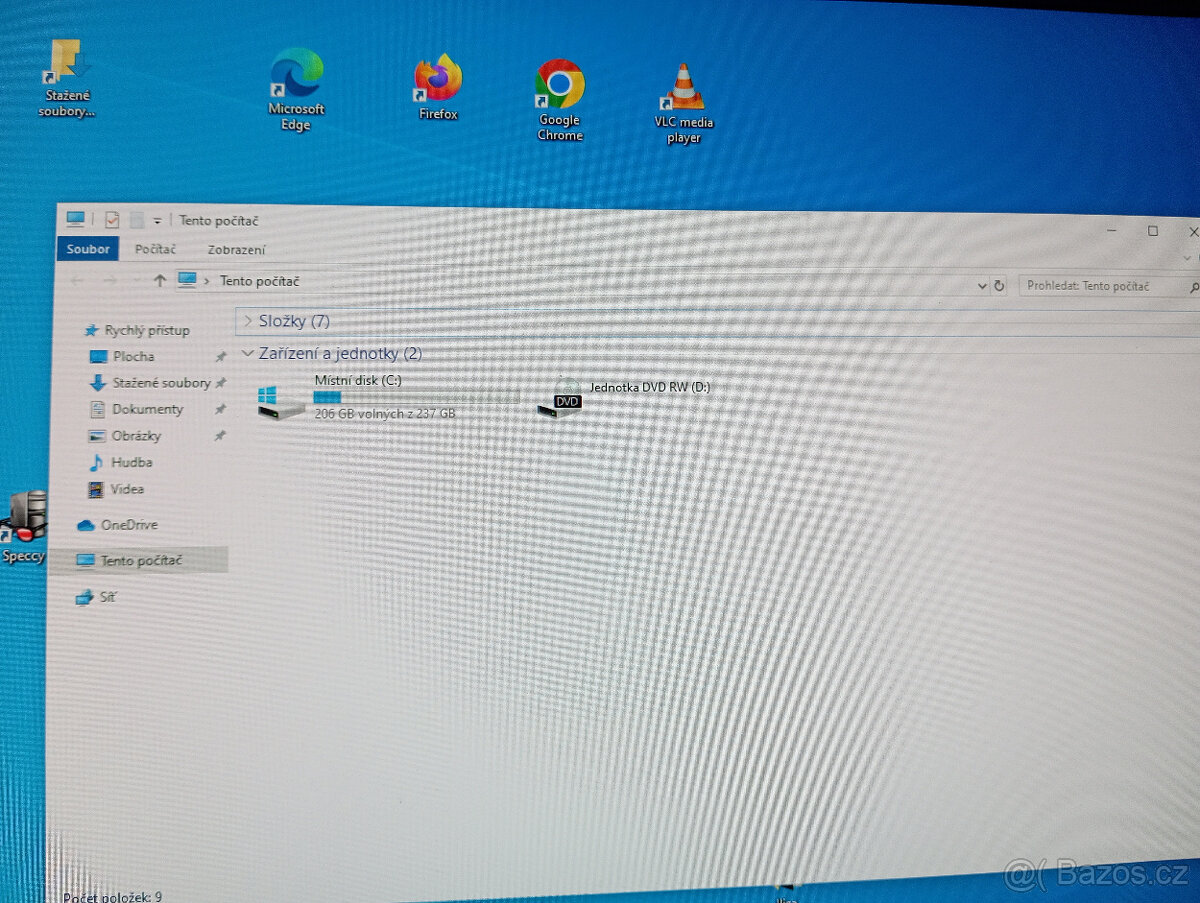Expand the Složky (7) section
The width and height of the screenshot is (1200, 903).
(x=247, y=321)
